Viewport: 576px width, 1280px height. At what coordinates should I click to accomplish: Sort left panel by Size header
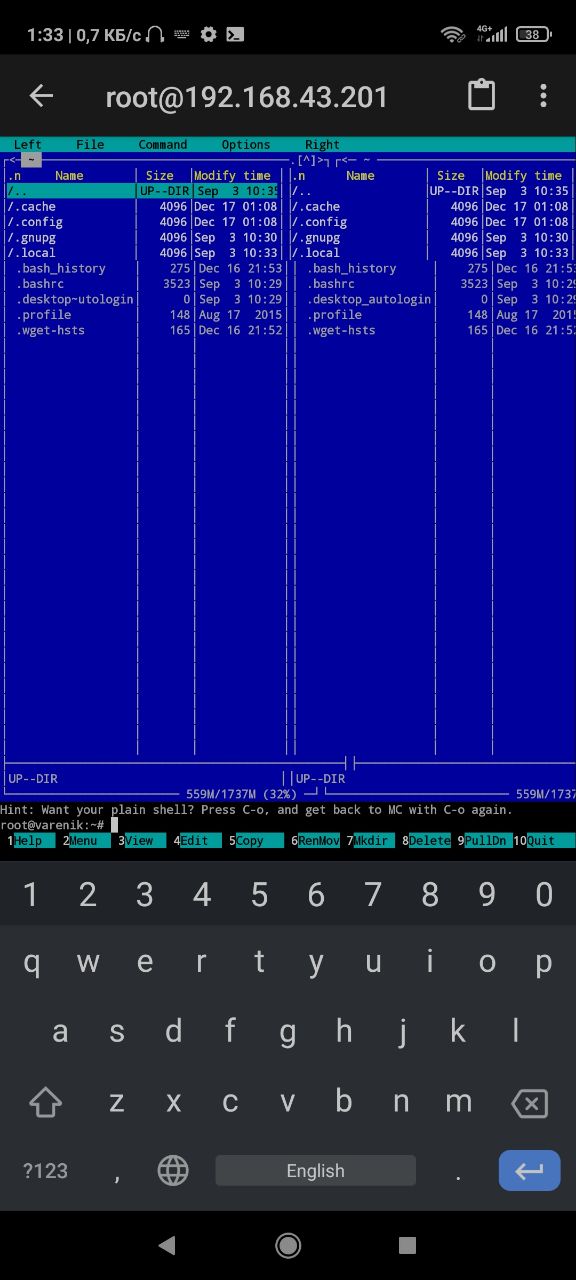pos(160,176)
